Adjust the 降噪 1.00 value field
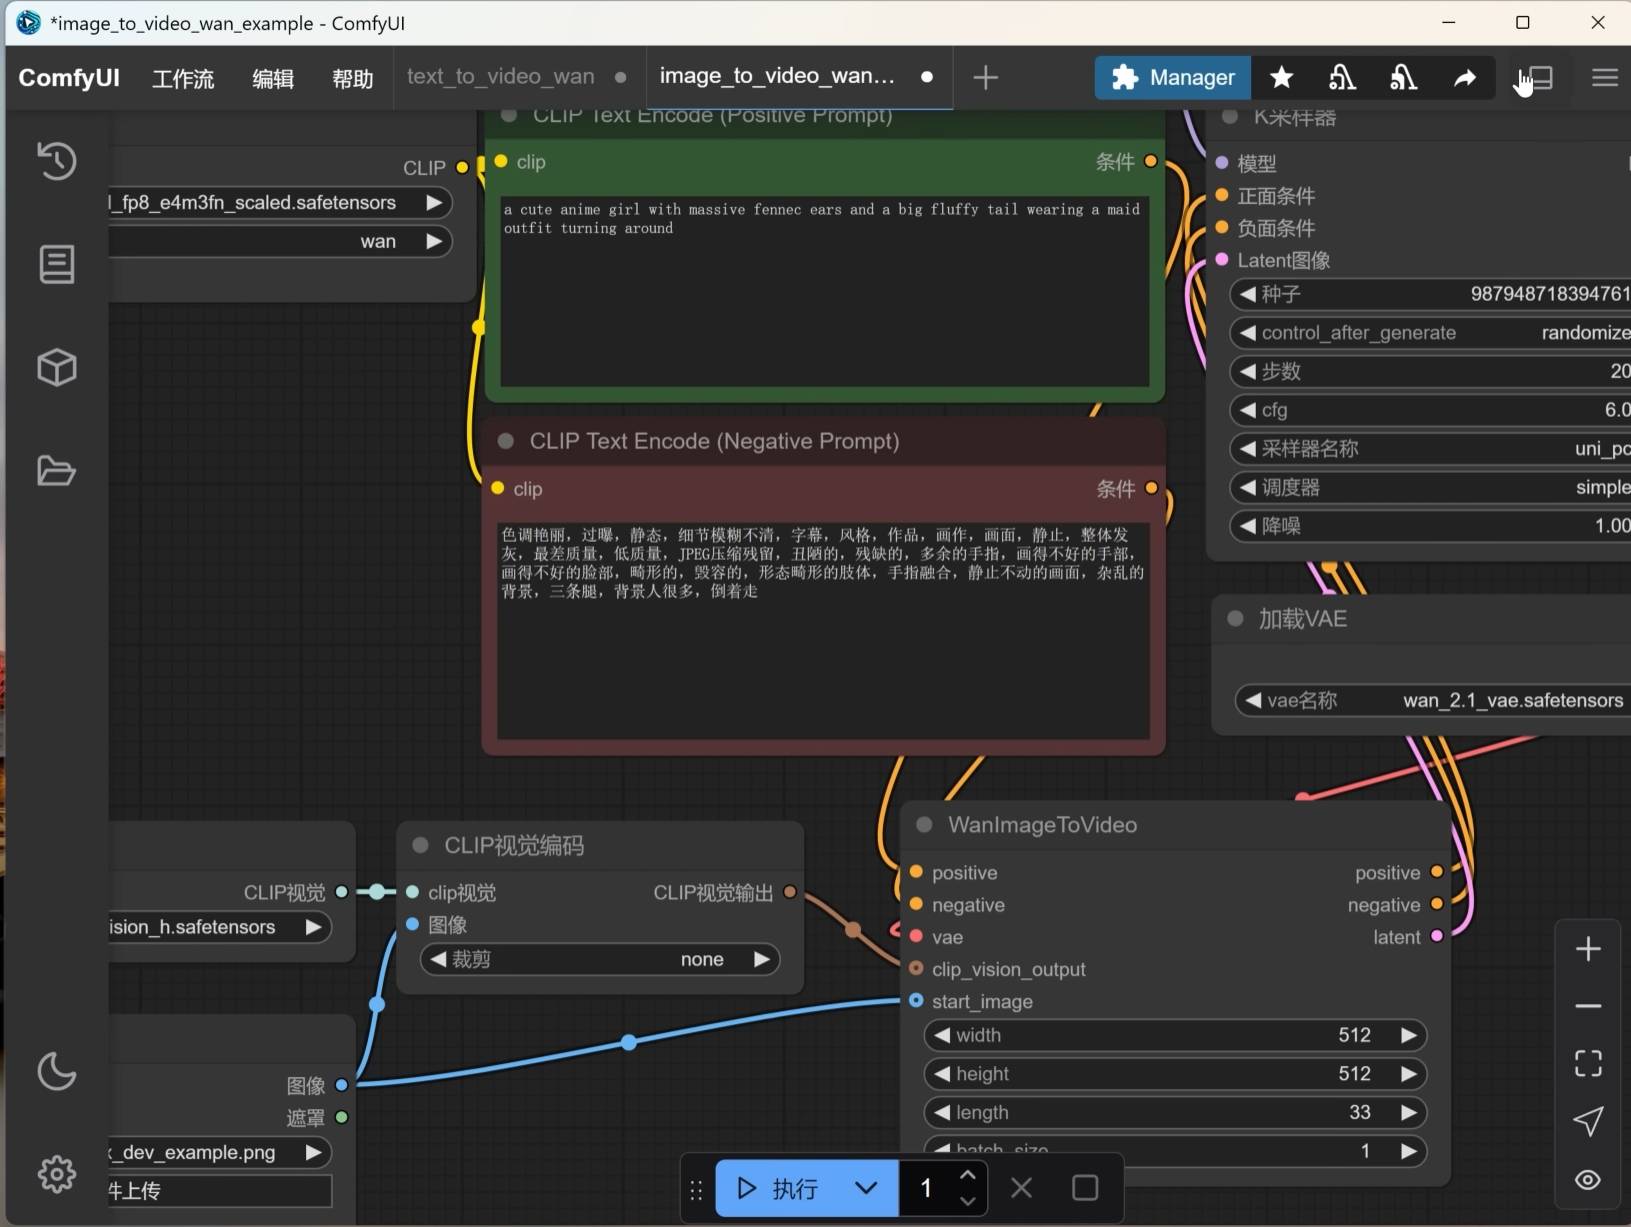The width and height of the screenshot is (1631, 1227). [1431, 526]
